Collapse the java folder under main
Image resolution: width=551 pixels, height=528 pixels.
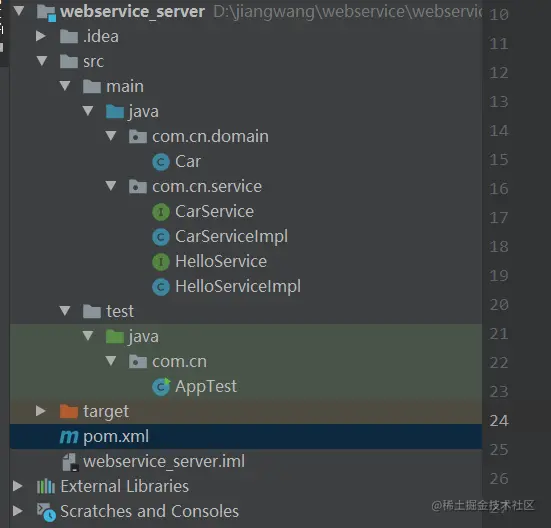[88, 111]
